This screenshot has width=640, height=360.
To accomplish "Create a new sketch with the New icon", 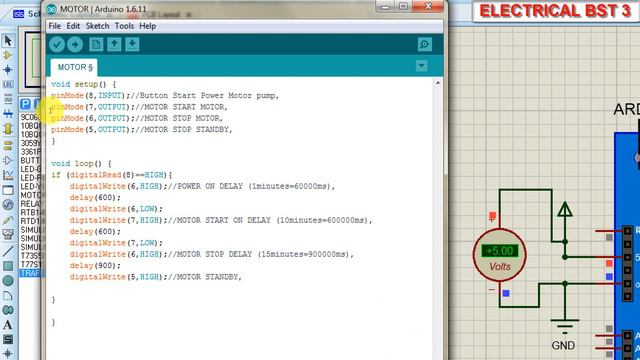I will [96, 44].
